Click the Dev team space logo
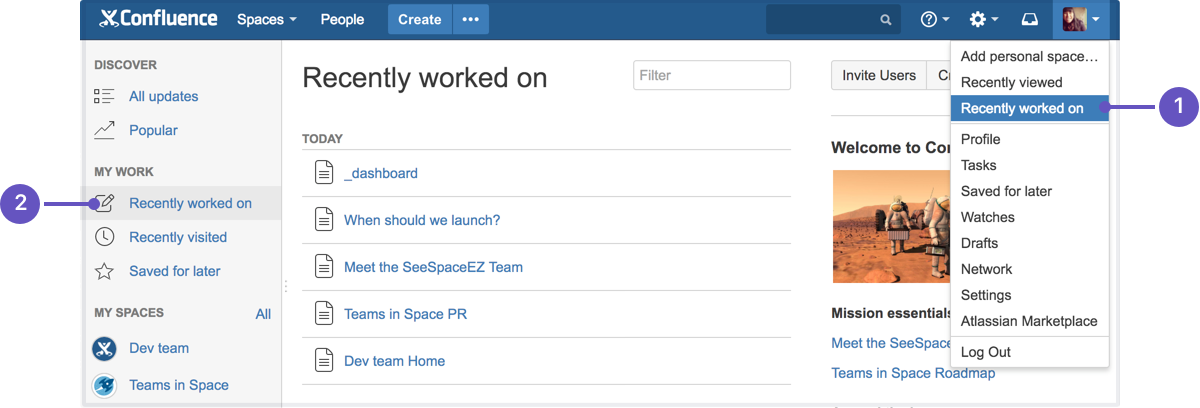 click(104, 348)
